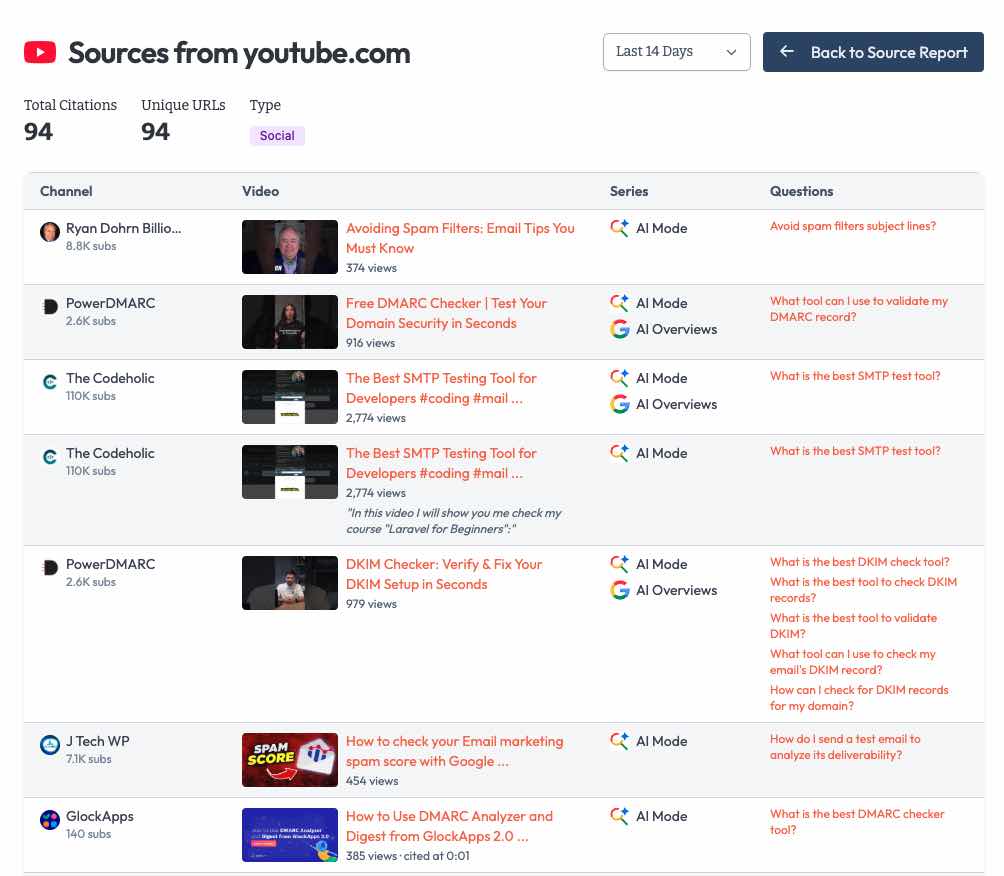Click the GlockApps globe channel avatar
Image resolution: width=1004 pixels, height=876 pixels.
pos(50,819)
